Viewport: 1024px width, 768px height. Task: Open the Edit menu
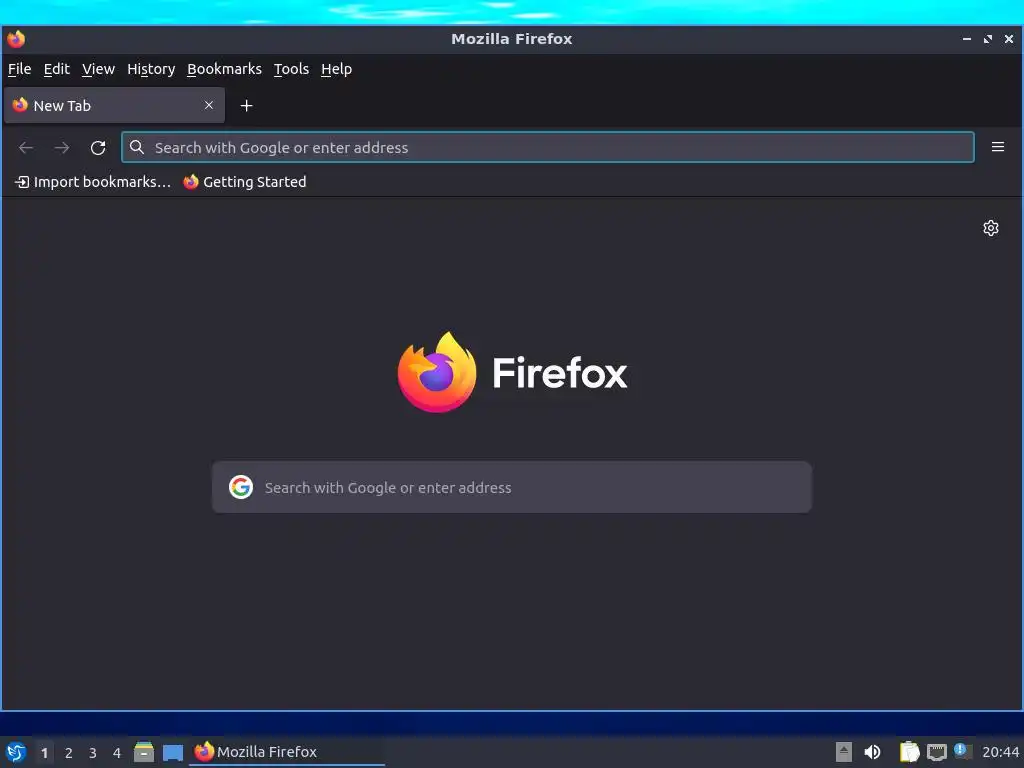pos(57,69)
